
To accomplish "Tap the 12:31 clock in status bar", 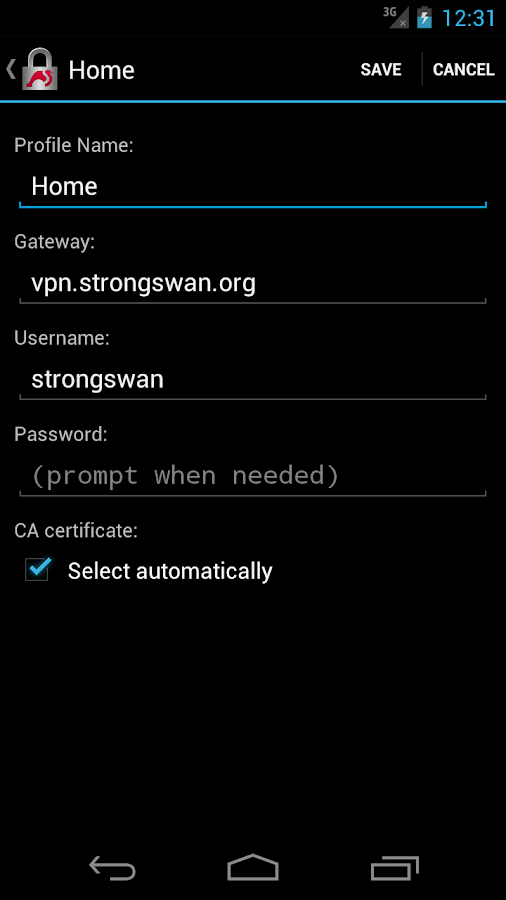I will [x=468, y=18].
